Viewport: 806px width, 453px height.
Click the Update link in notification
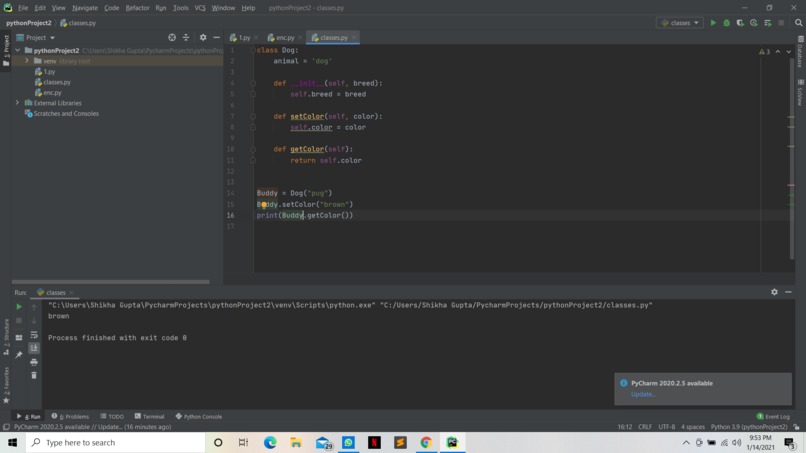pos(643,394)
